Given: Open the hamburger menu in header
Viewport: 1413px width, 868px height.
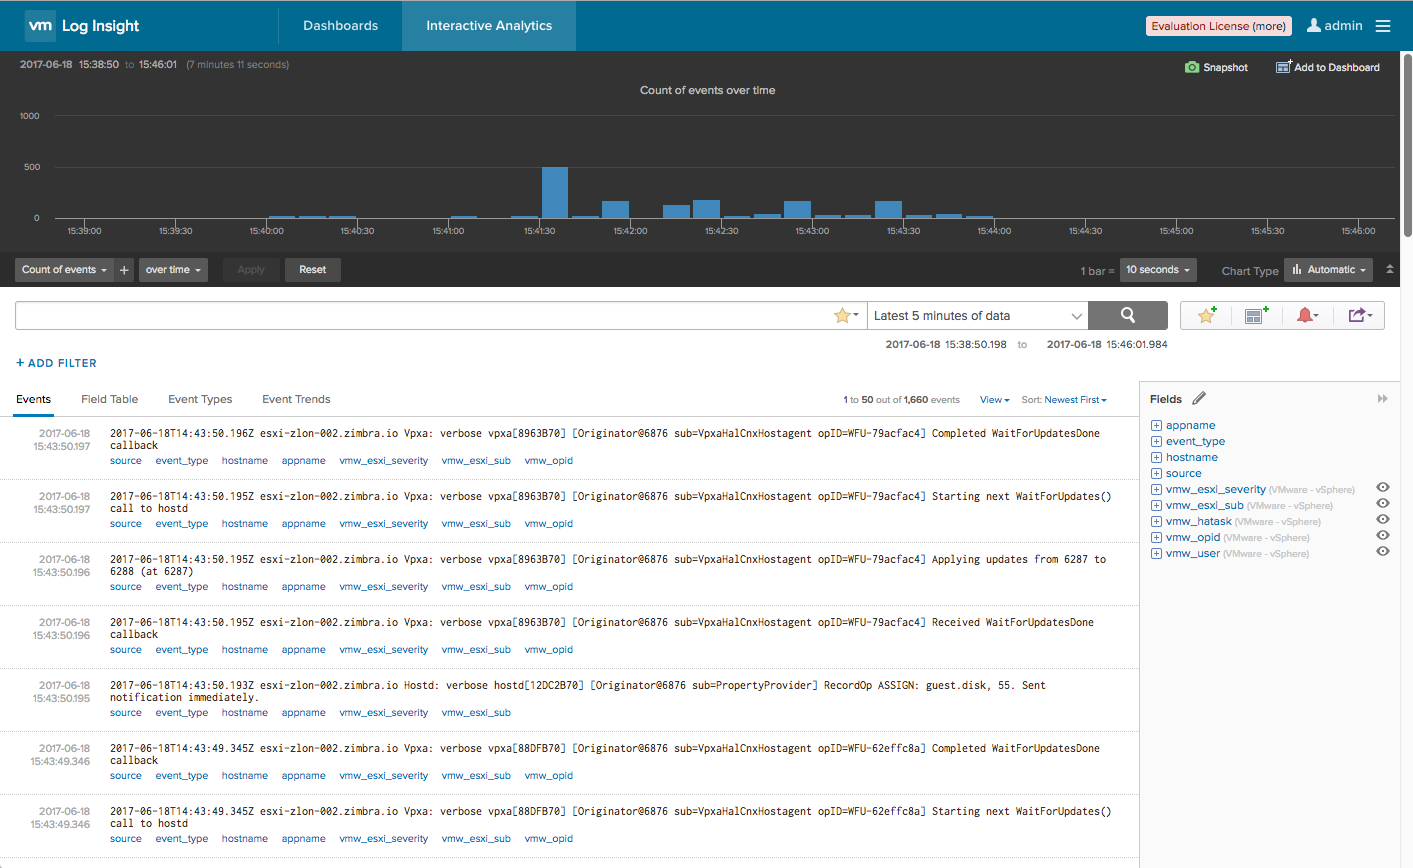Looking at the screenshot, I should pos(1383,26).
